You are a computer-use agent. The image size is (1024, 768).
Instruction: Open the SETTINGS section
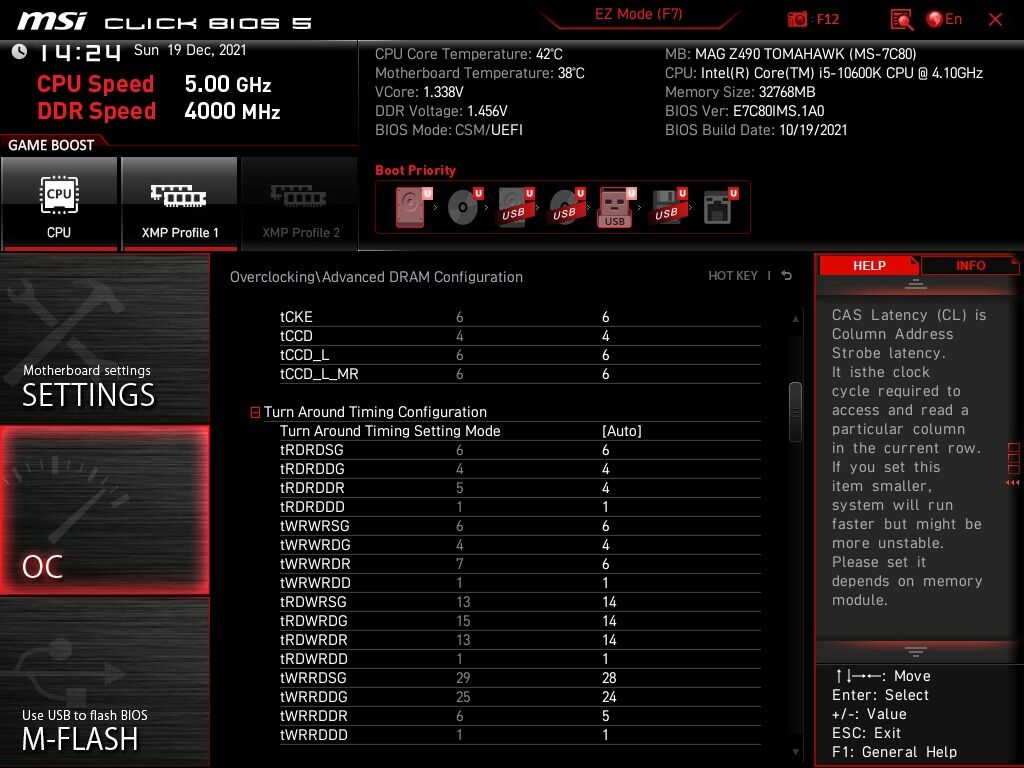[x=104, y=339]
